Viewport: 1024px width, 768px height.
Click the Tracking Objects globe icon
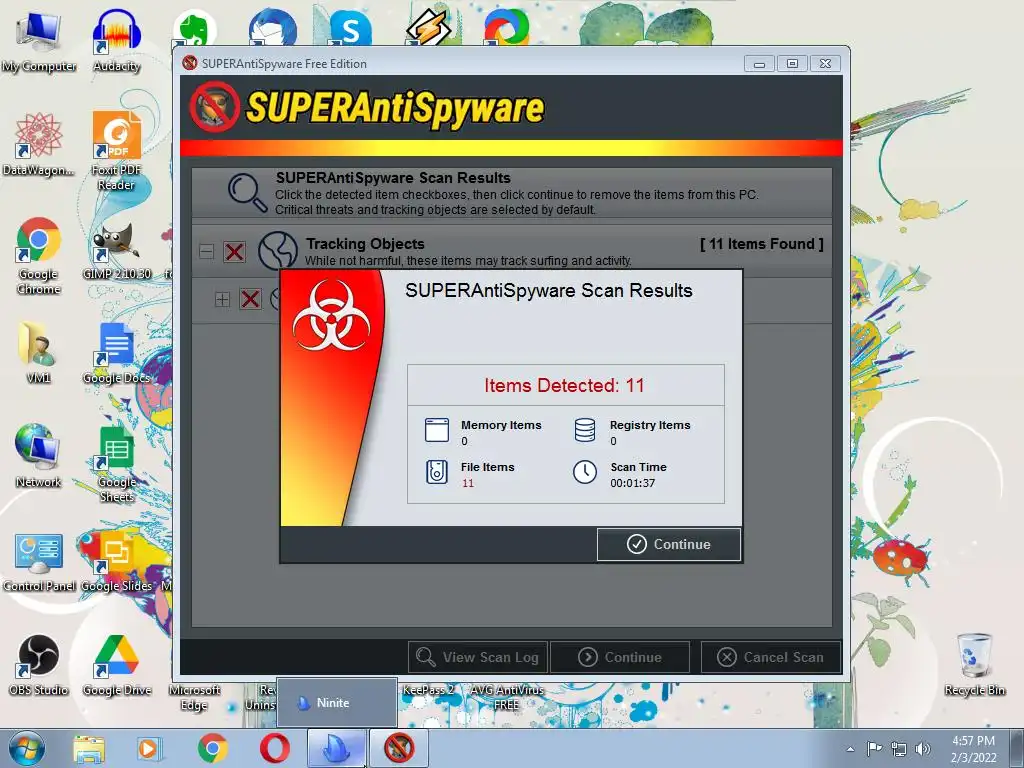point(278,251)
